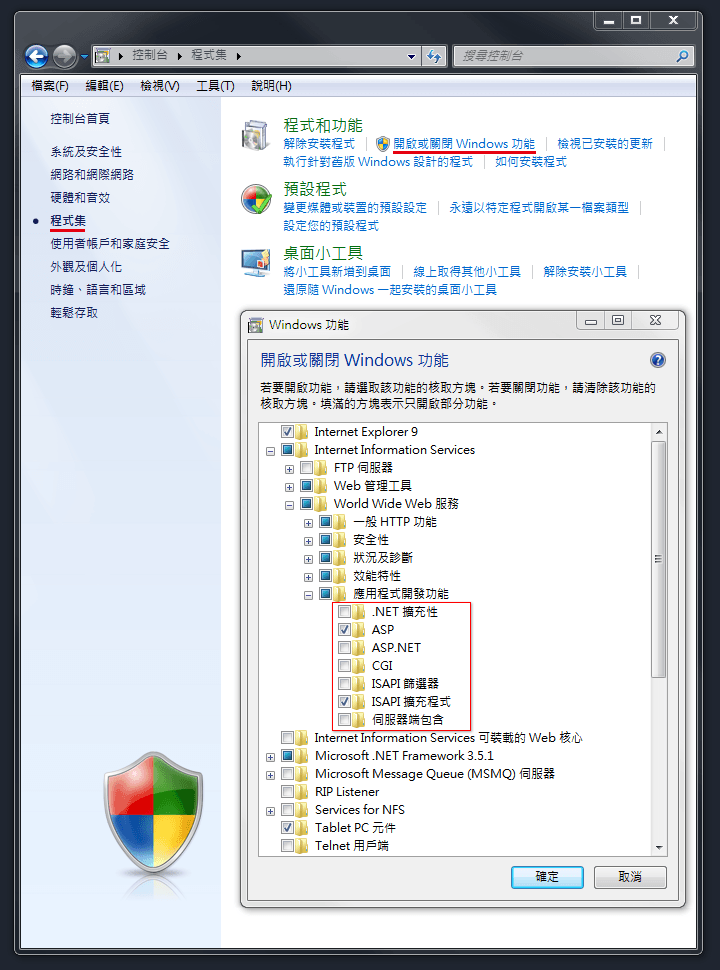Toggle the Internet Explorer 9 checkbox

click(x=287, y=432)
